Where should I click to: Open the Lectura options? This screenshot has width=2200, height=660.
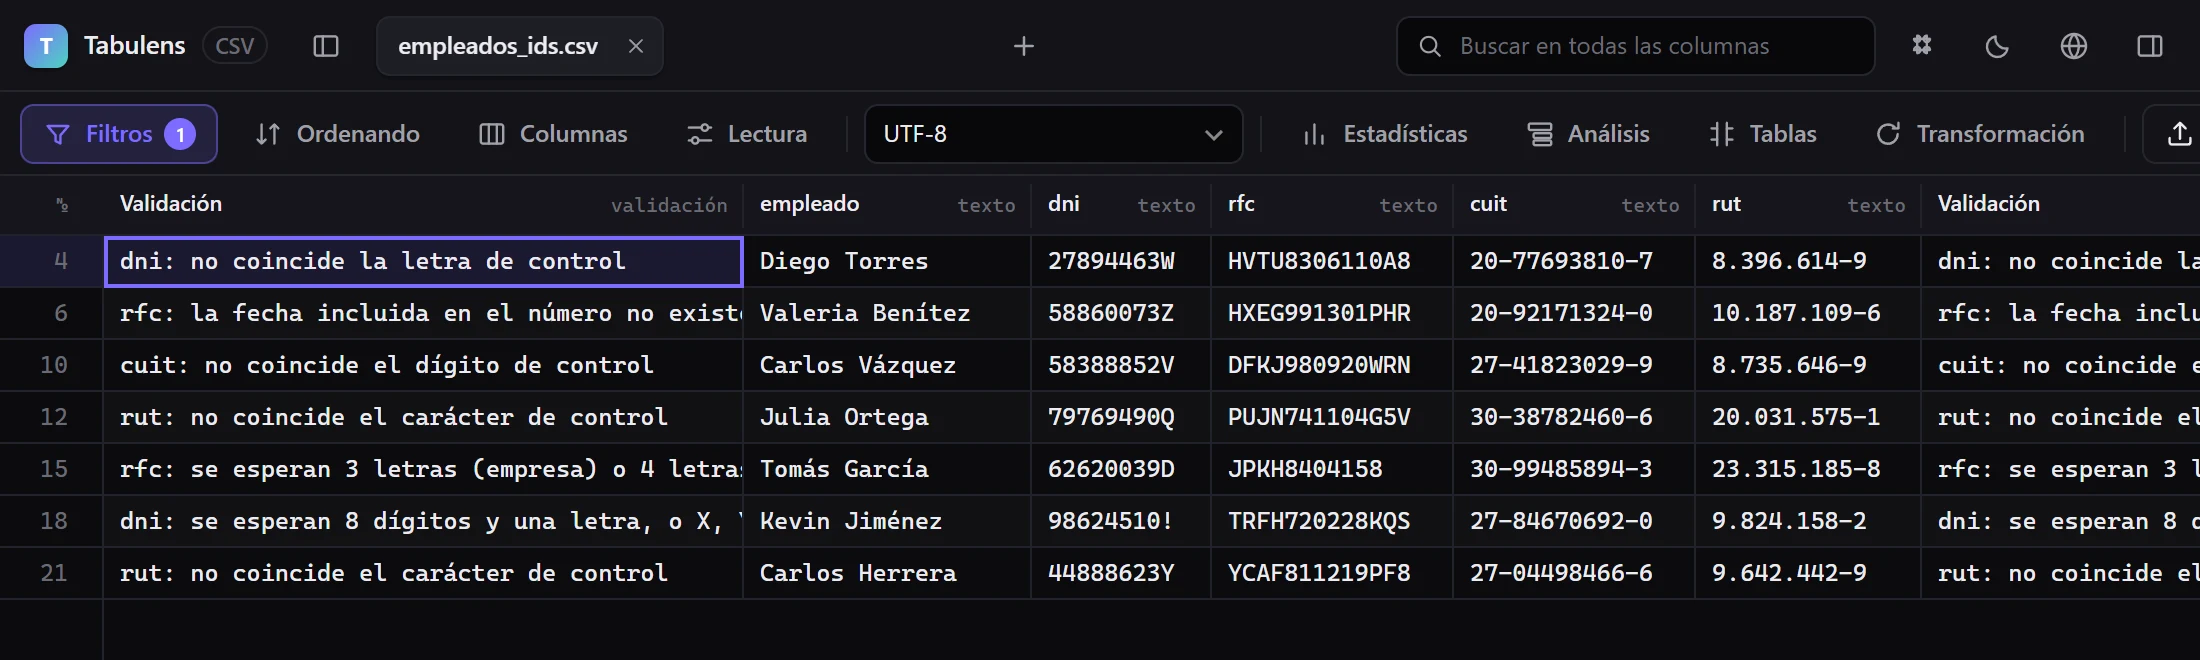pyautogui.click(x=747, y=134)
